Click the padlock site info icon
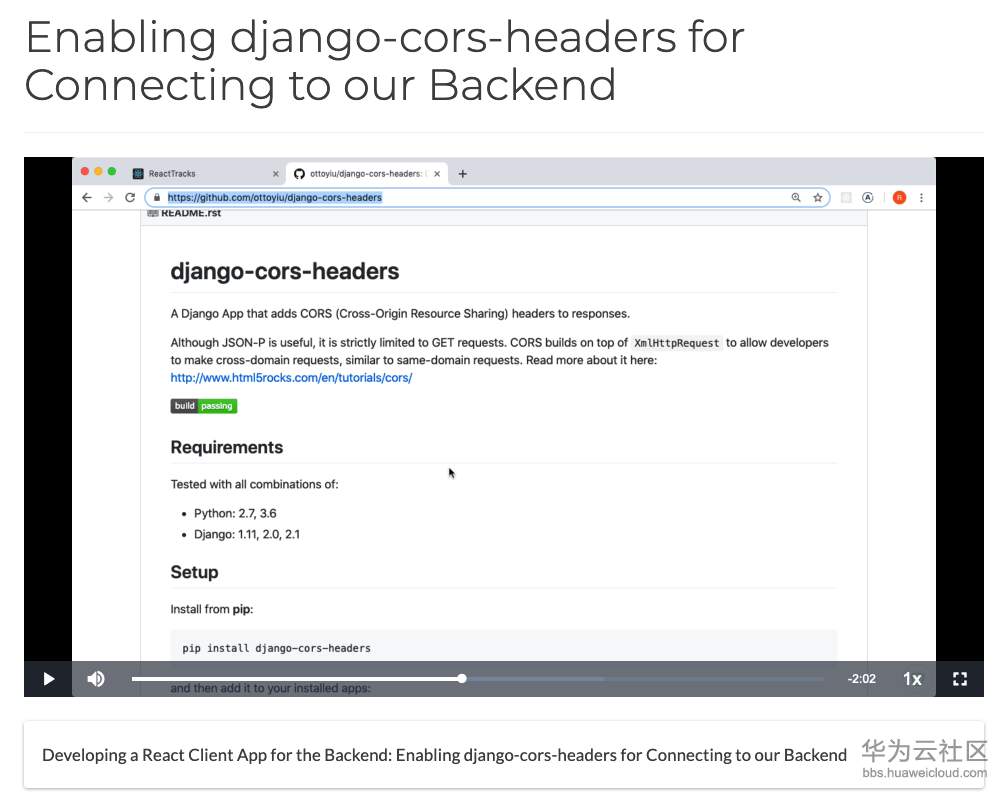The image size is (1008, 798). [157, 197]
